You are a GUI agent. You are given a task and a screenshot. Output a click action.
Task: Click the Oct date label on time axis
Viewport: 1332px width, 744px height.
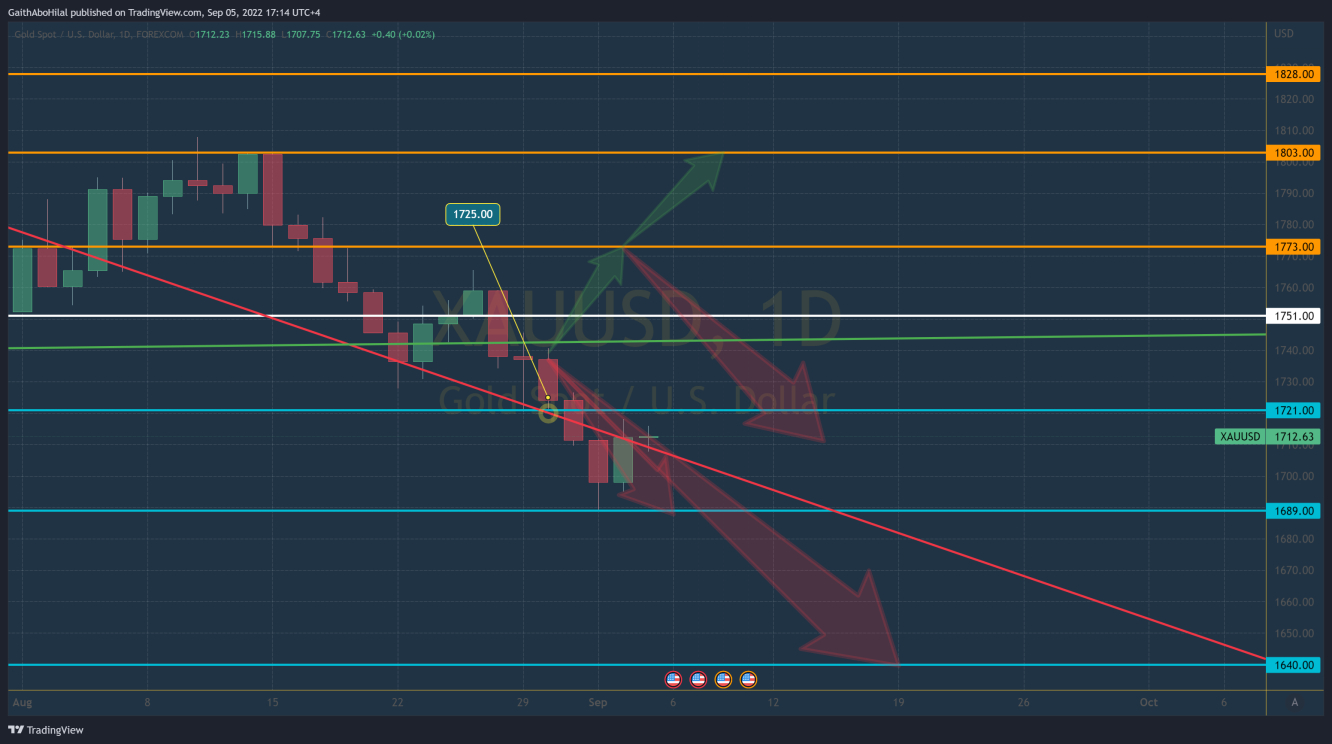(x=1149, y=702)
